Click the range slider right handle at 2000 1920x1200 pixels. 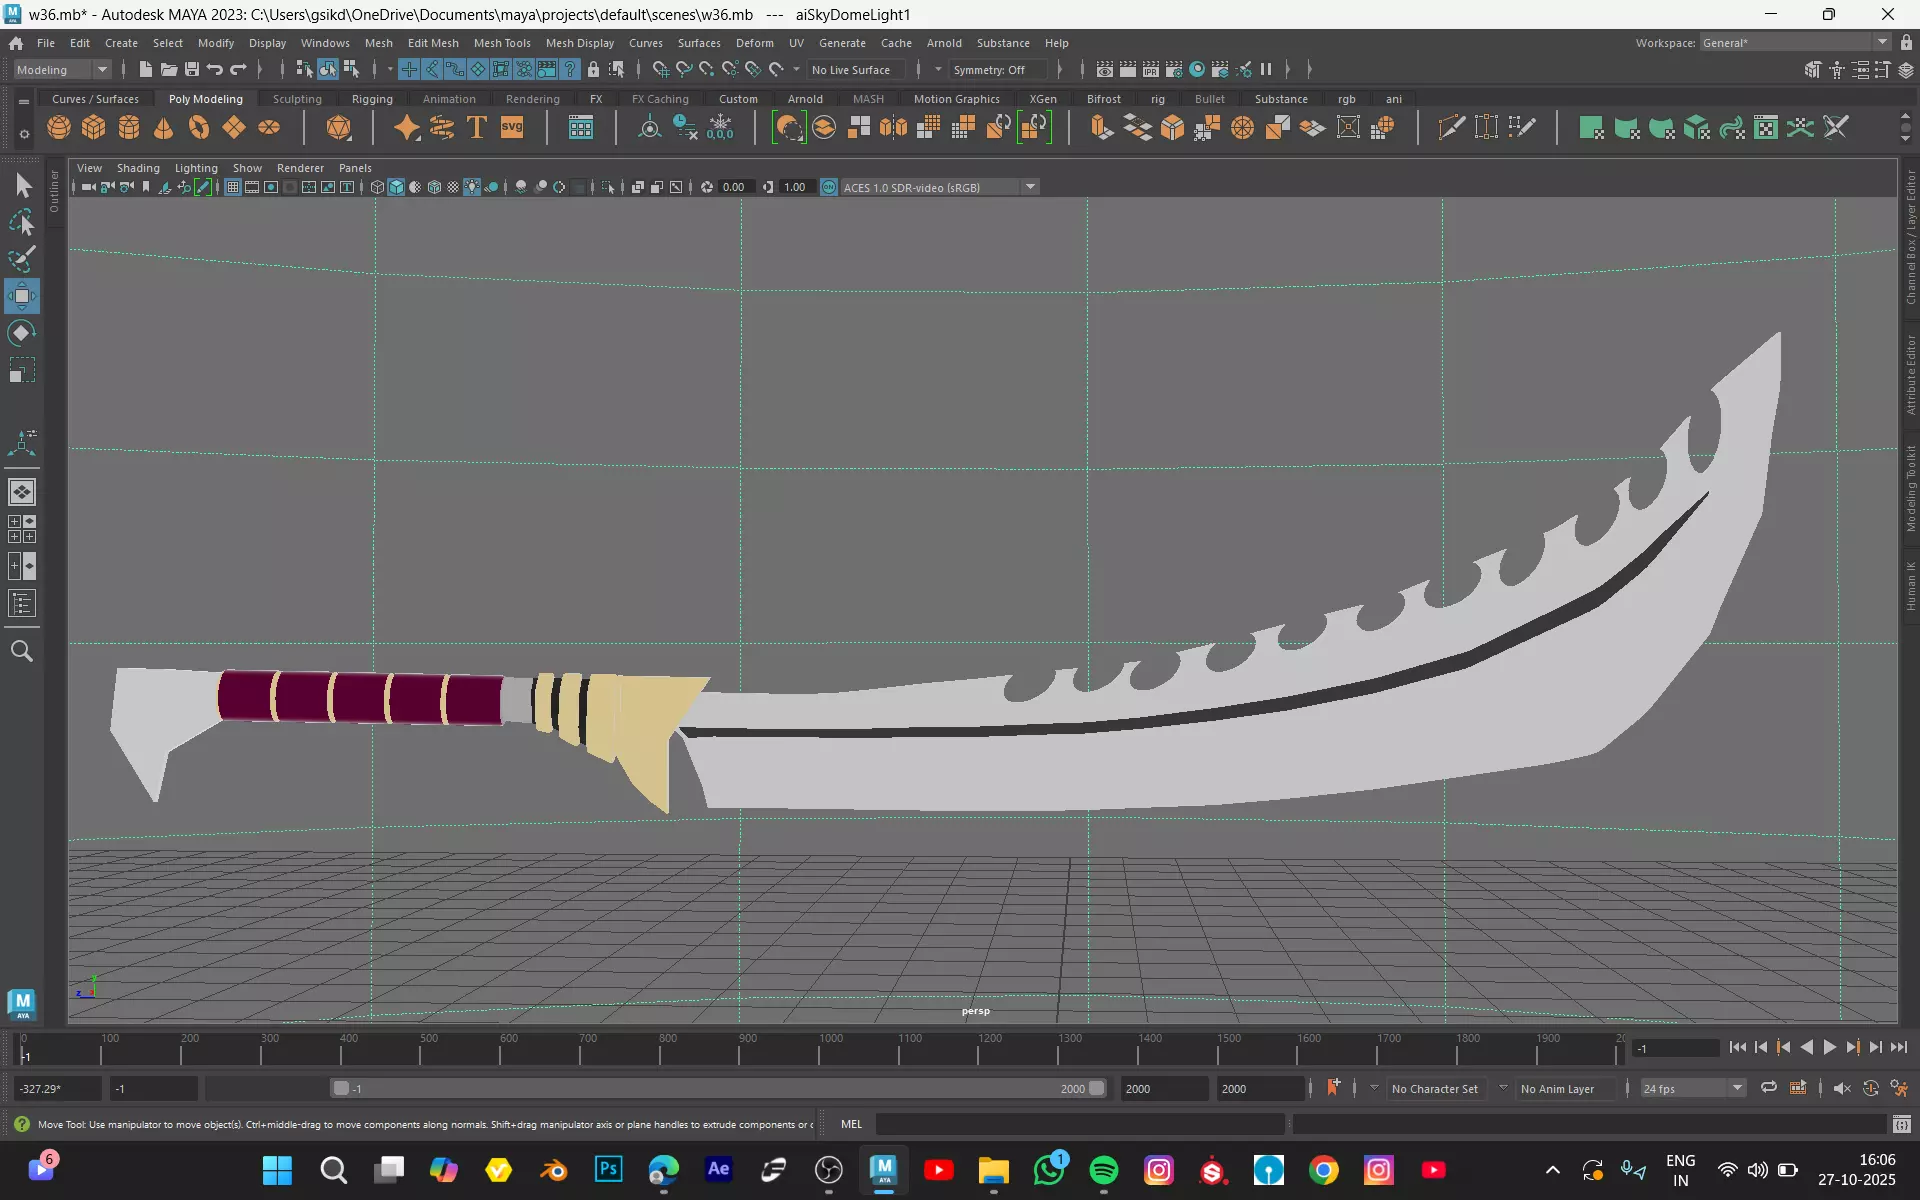[x=1097, y=1088]
